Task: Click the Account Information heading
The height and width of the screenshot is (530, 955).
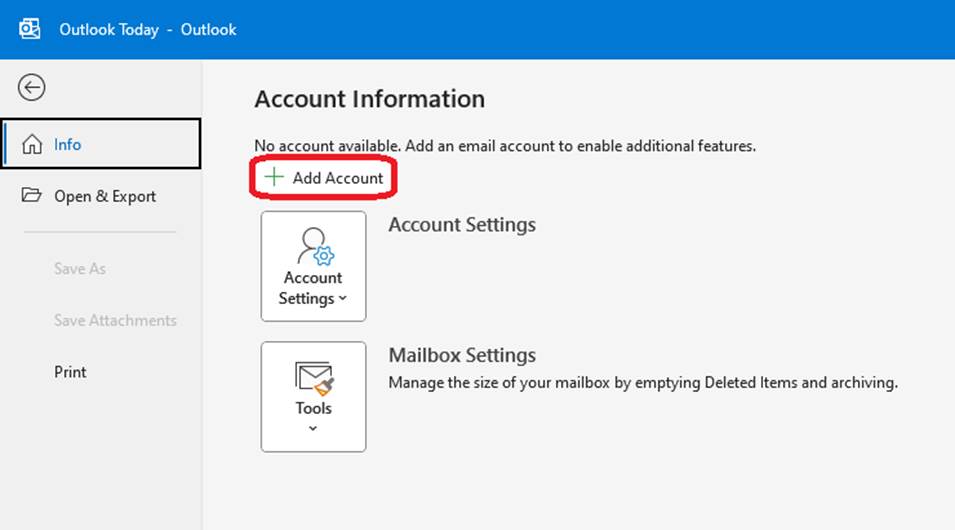Action: coord(370,99)
